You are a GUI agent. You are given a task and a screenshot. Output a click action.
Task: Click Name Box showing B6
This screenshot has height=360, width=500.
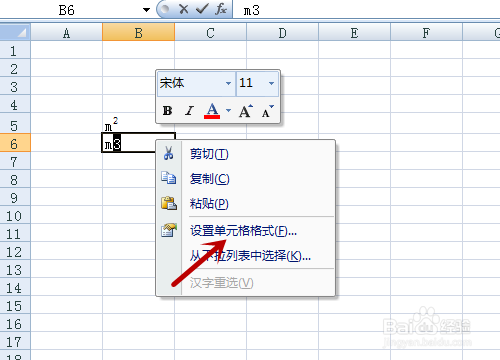click(x=67, y=10)
